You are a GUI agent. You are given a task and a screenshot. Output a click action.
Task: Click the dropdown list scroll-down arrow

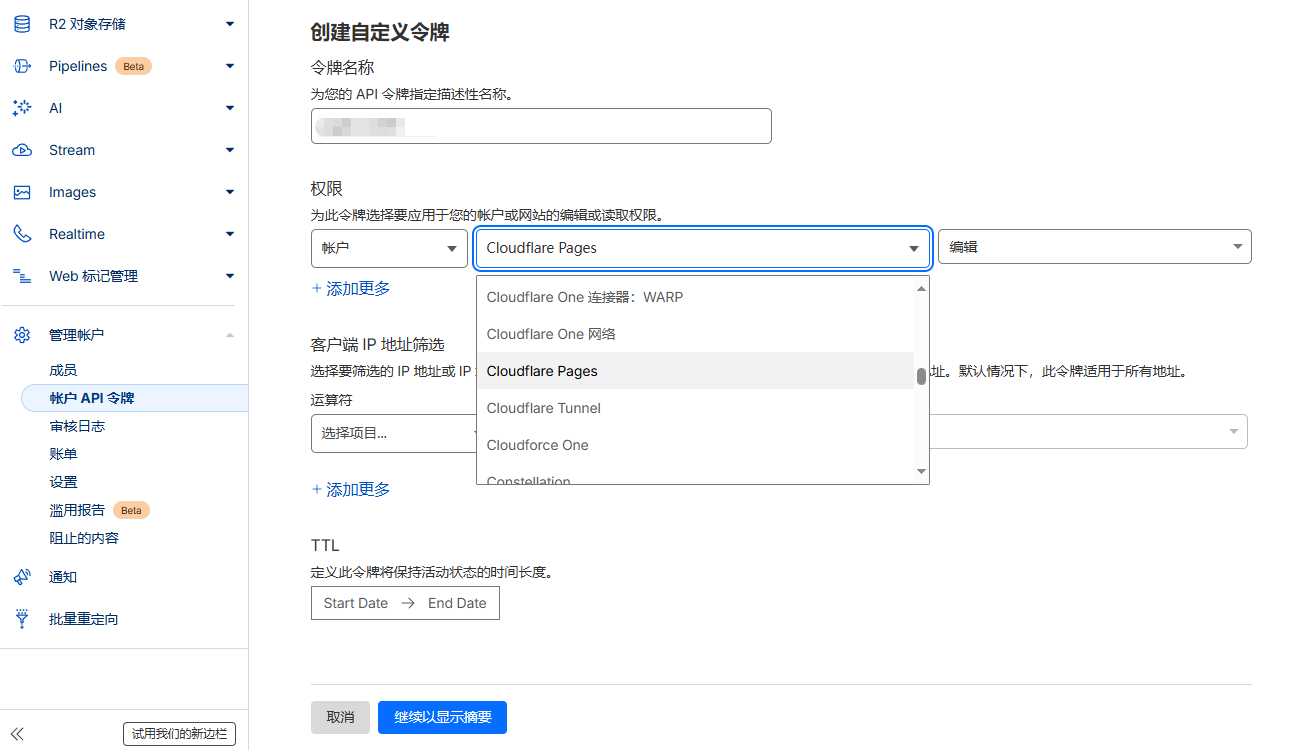[x=922, y=472]
